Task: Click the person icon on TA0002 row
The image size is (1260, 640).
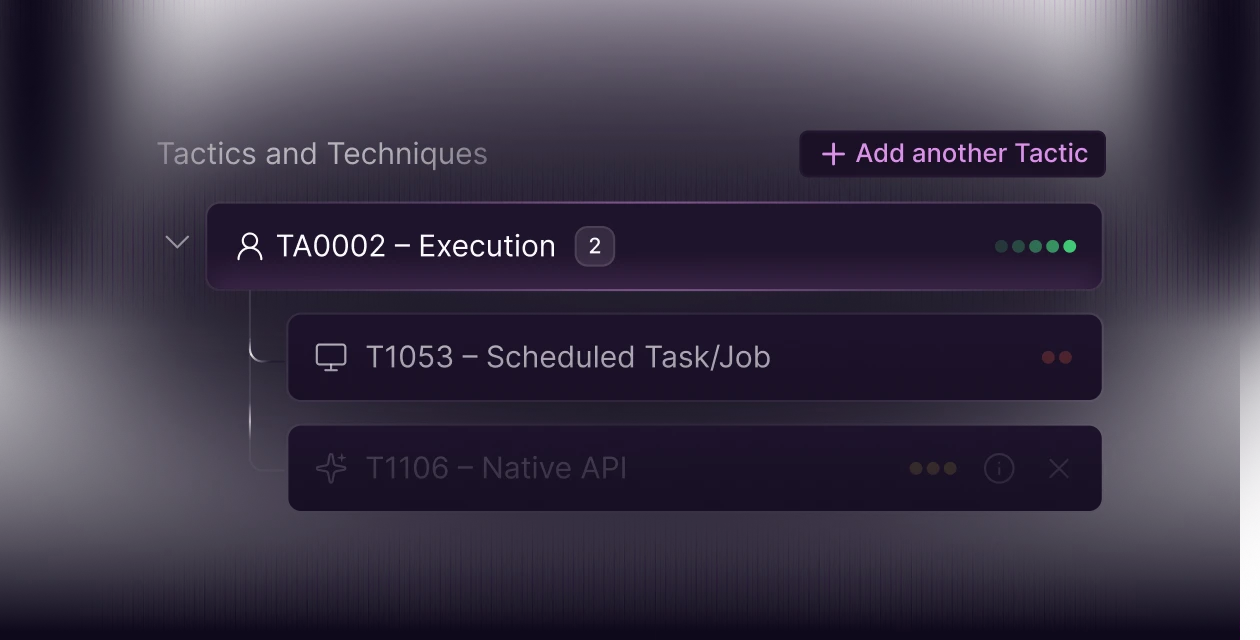Action: pos(249,246)
